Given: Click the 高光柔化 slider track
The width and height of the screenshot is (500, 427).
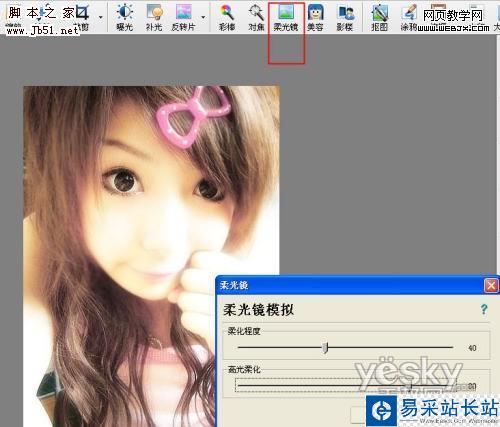Looking at the screenshot, I should 345,386.
